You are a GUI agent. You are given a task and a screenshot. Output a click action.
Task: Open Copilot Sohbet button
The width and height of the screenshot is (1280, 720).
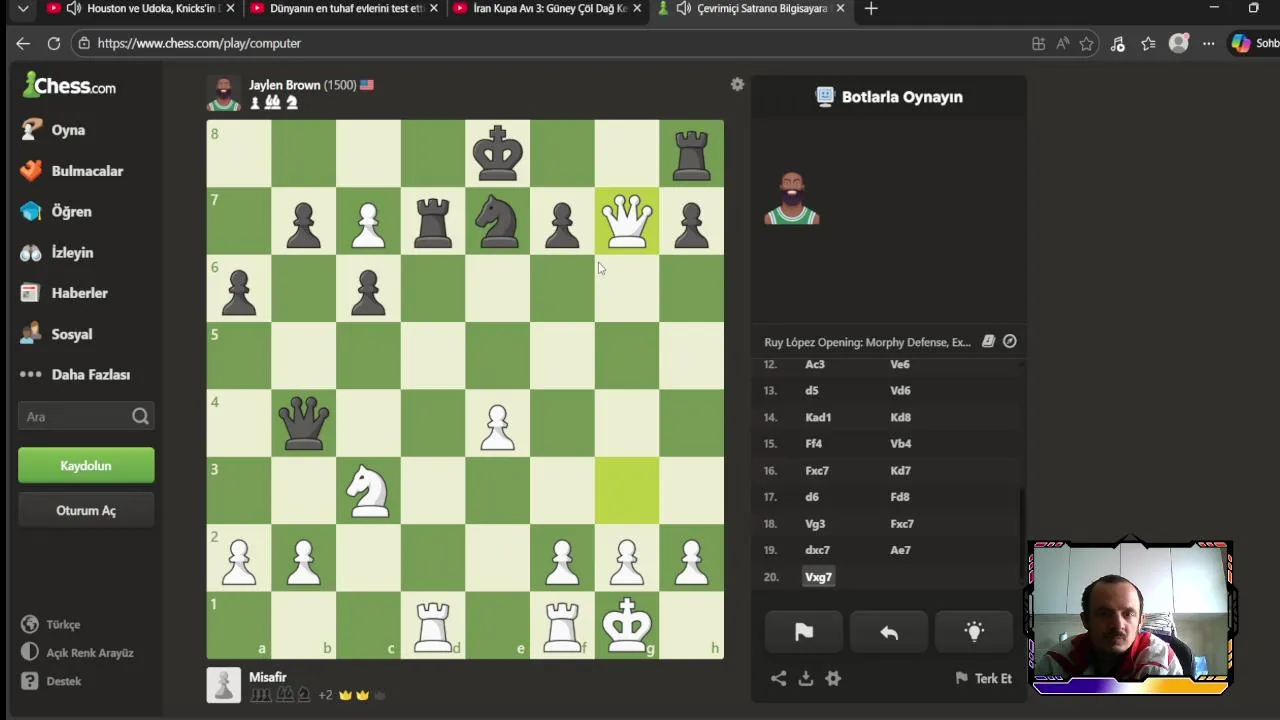point(1256,43)
